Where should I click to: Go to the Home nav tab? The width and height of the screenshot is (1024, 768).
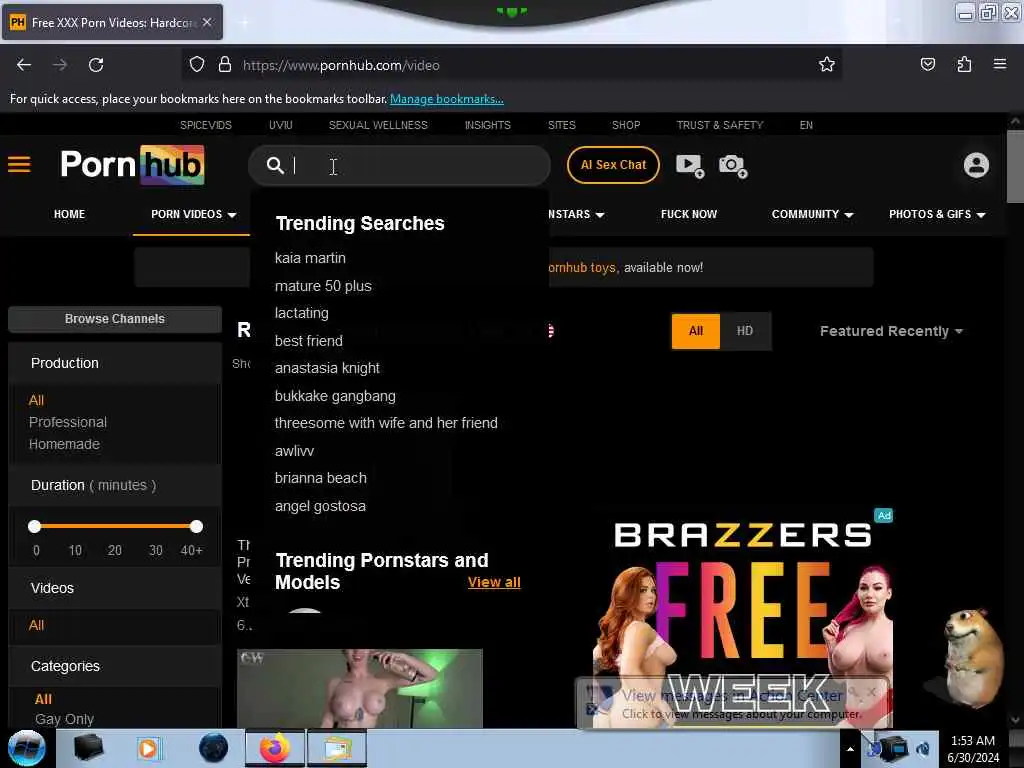[x=69, y=214]
